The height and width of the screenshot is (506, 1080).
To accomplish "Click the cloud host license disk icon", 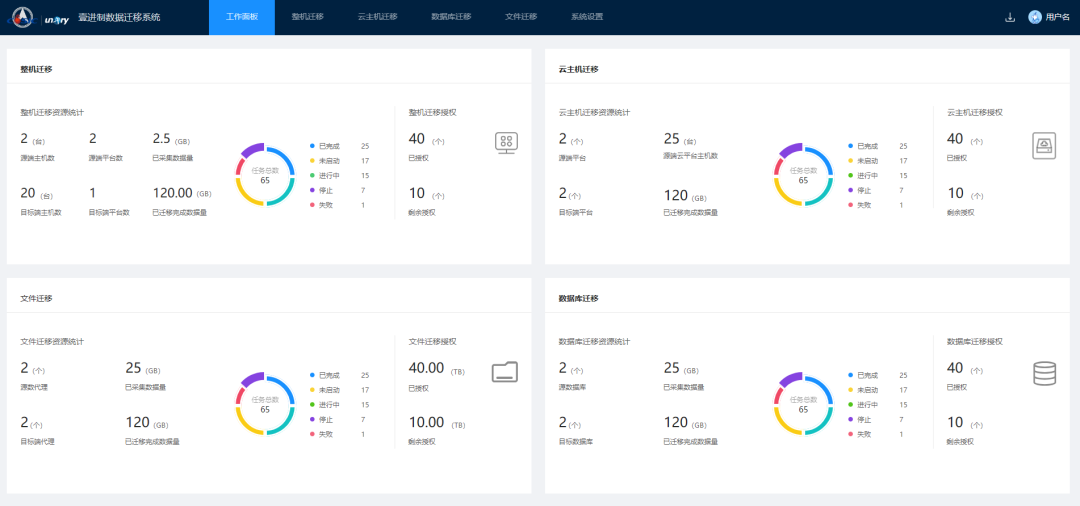I will click(1044, 147).
